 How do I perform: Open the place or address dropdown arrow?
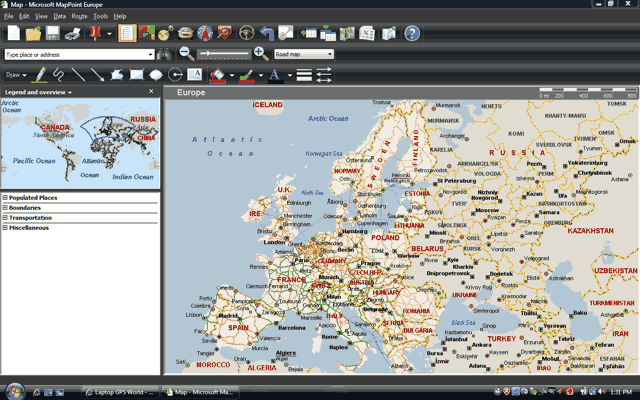151,54
